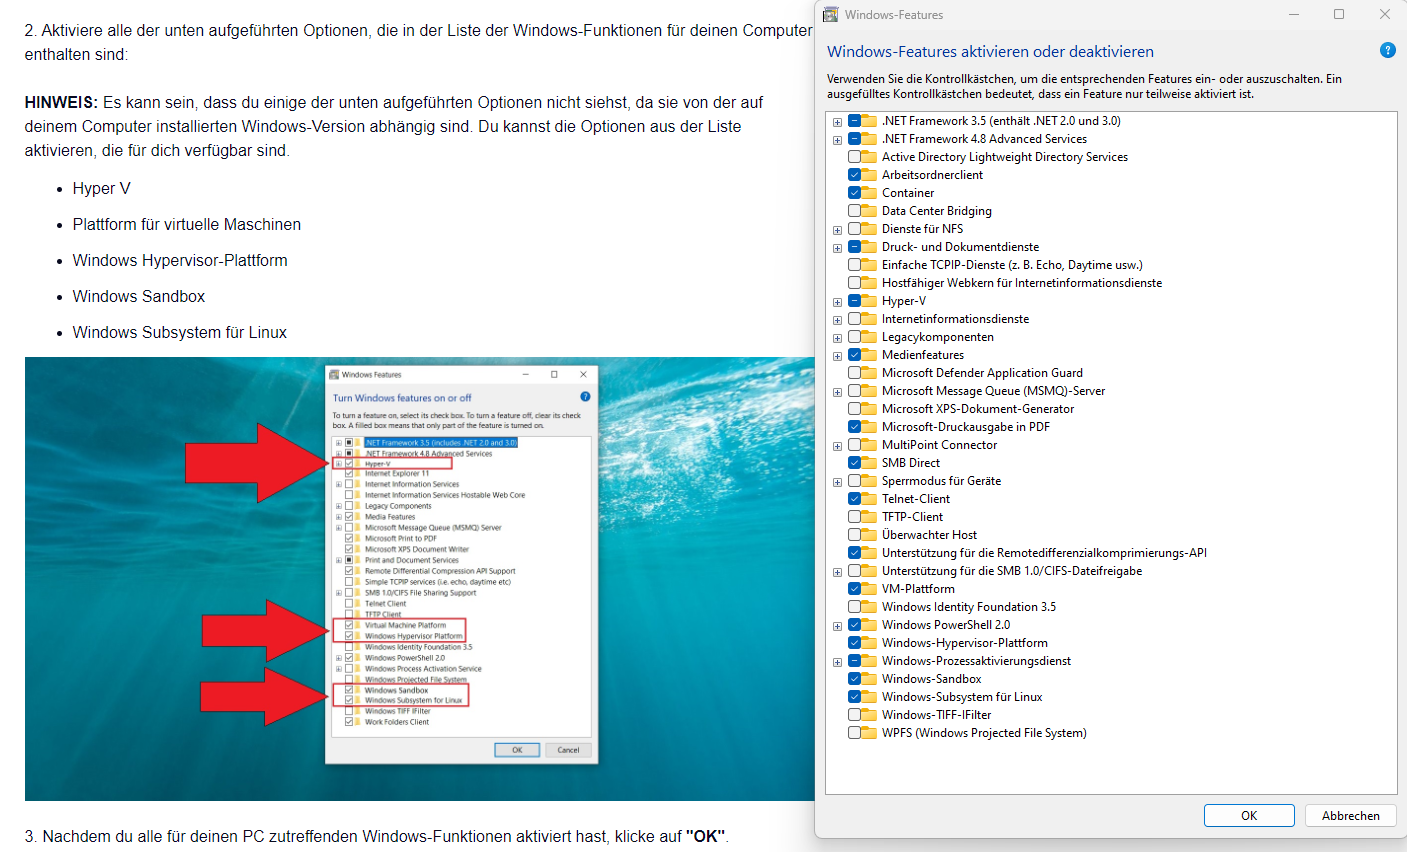Uncheck the Windows-Subsystem für Linux checkbox

tap(855, 697)
